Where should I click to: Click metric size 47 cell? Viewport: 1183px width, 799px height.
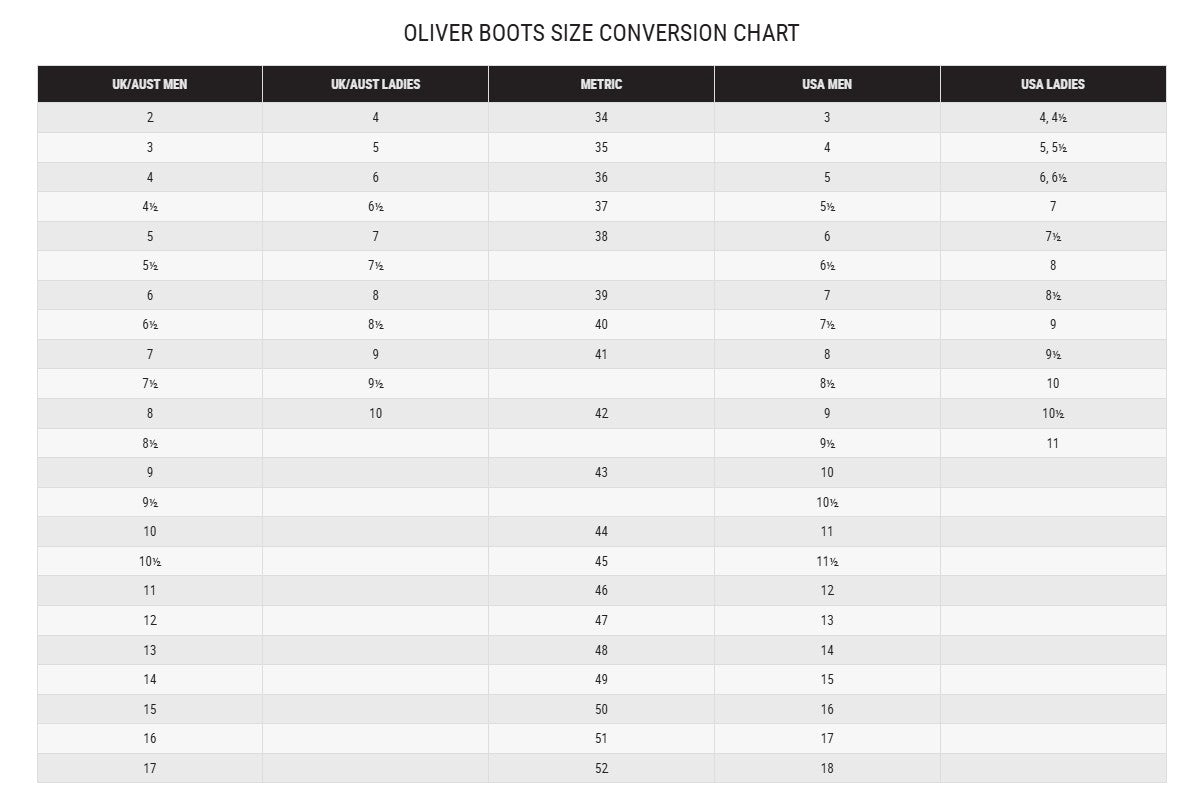[601, 620]
